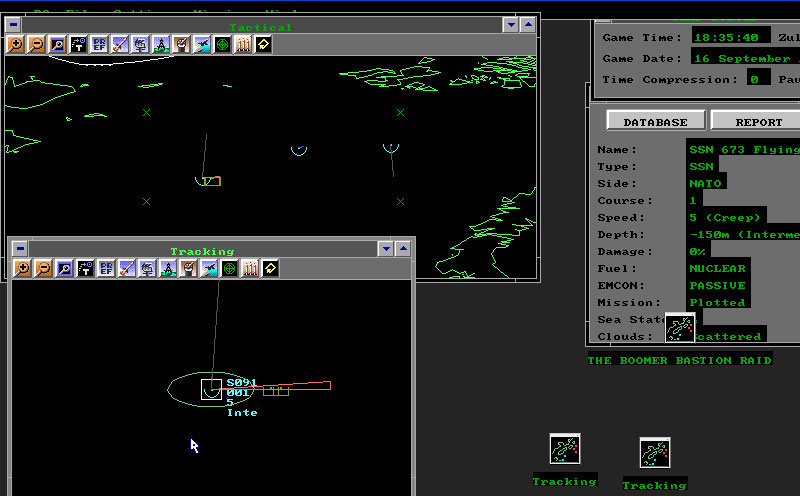The image size is (800, 496).
Task: Zoom out on the Tactical map
Action: [x=37, y=45]
